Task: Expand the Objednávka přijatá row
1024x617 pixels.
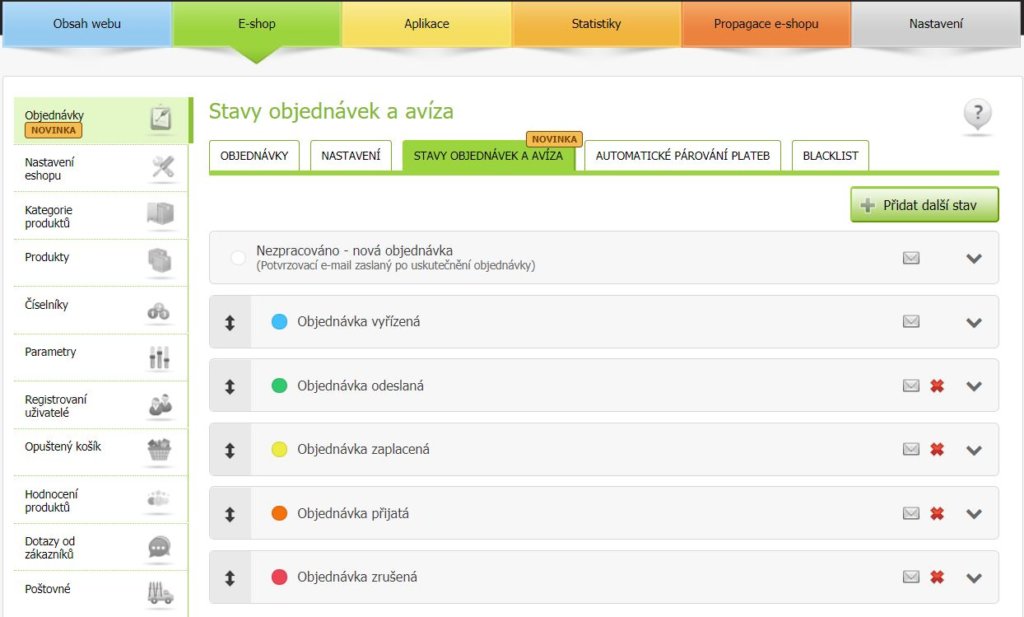Action: tap(974, 514)
